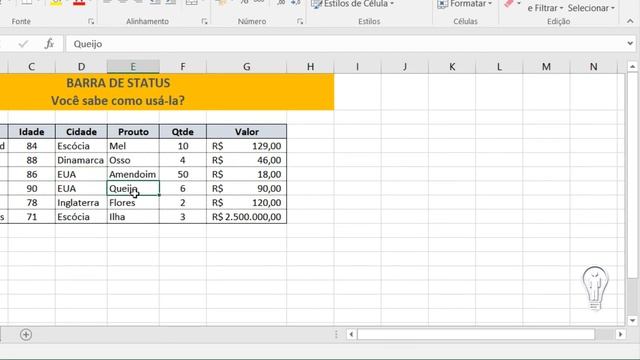The width and height of the screenshot is (640, 360).
Task: Click the formula bar confirm checkmark
Action: pyautogui.click(x=23, y=44)
